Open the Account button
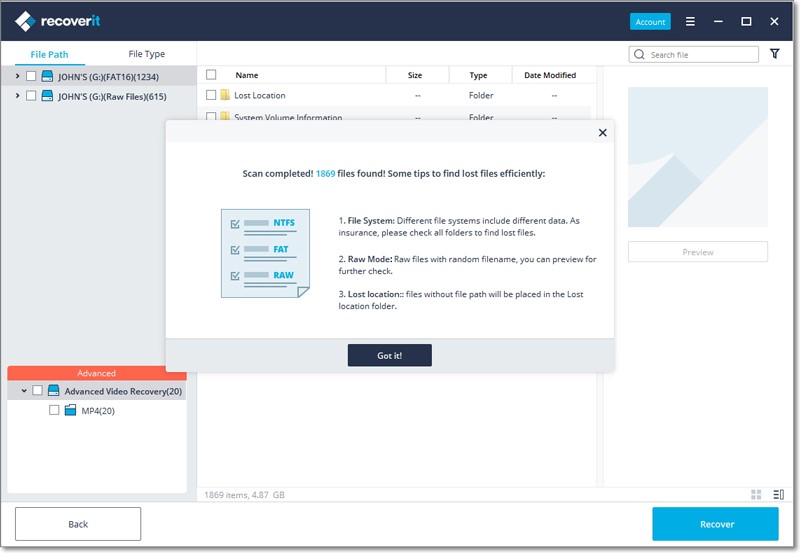800x553 pixels. pos(650,21)
